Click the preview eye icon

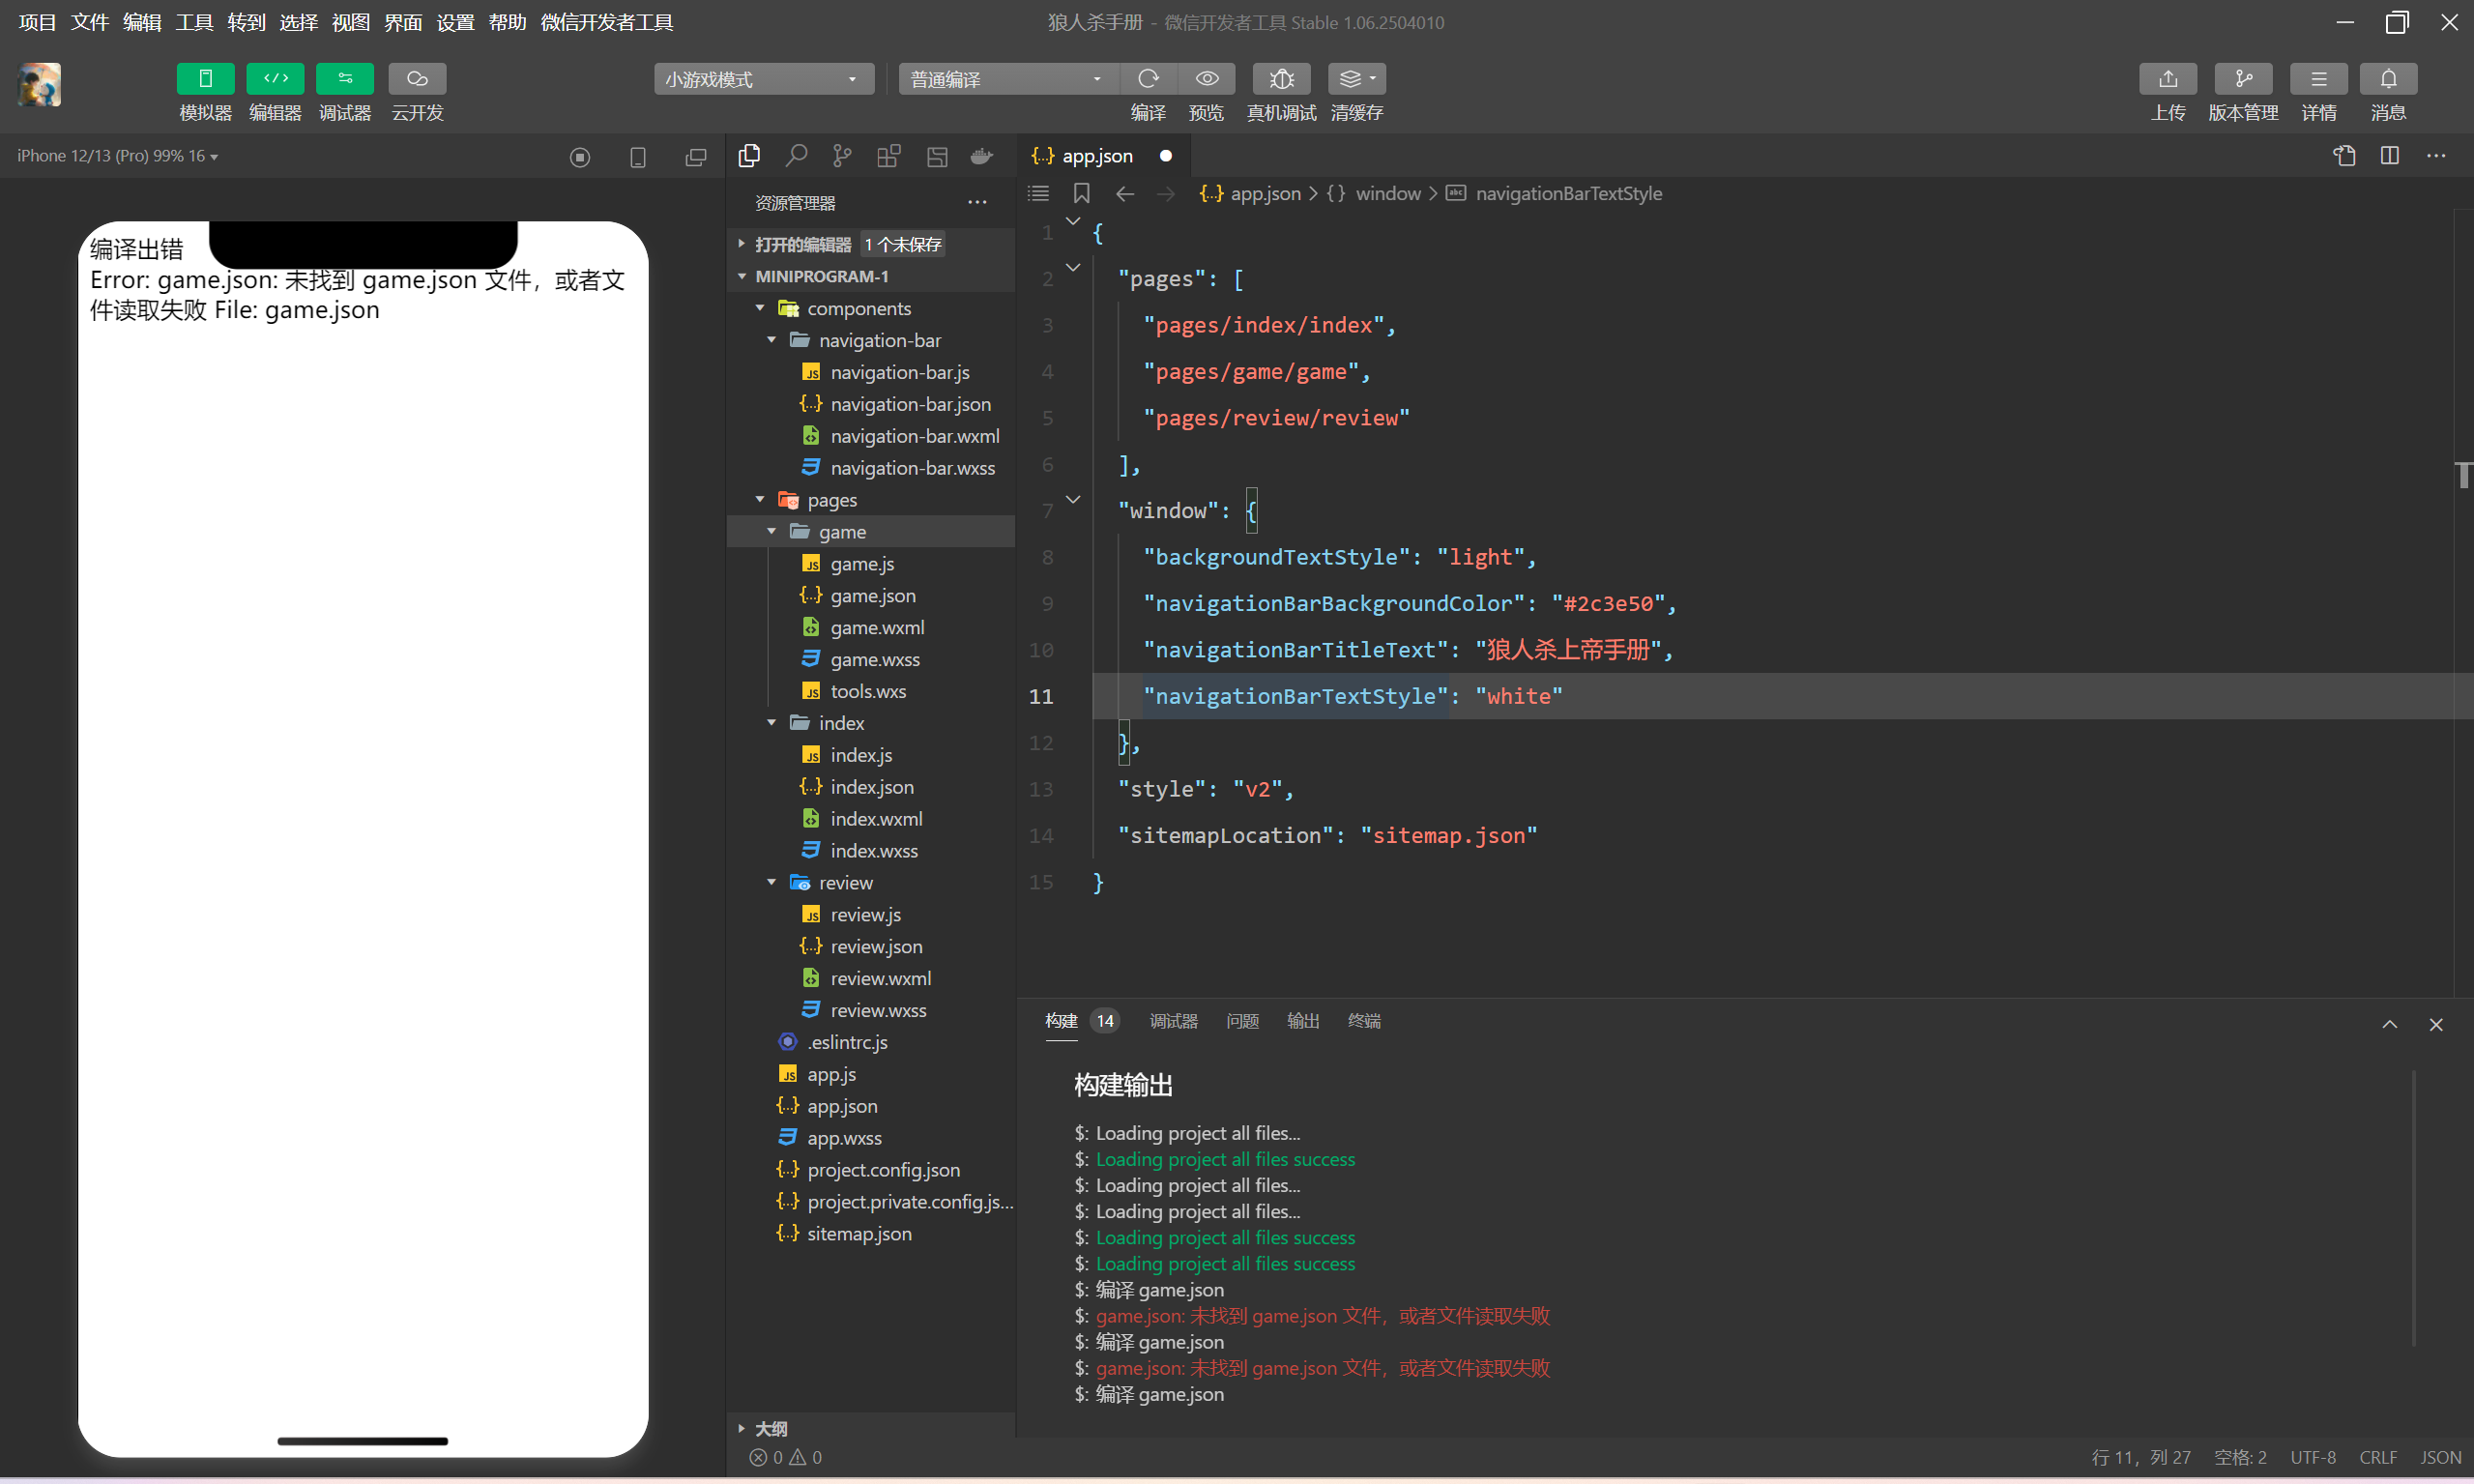1207,79
